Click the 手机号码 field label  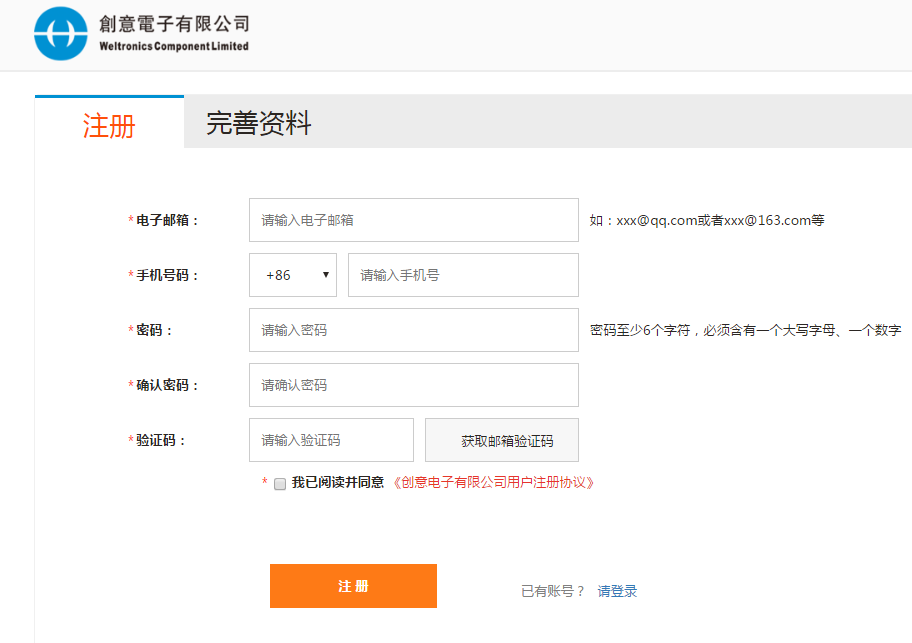pyautogui.click(x=167, y=275)
